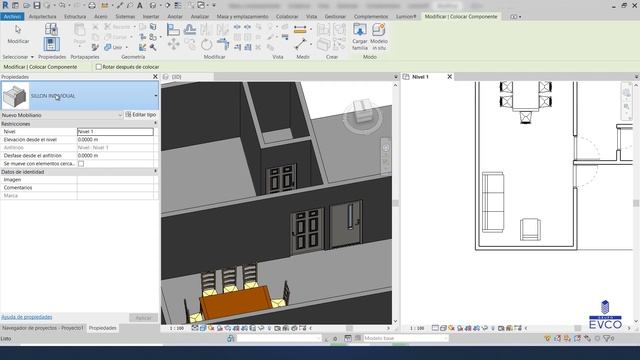640x360 pixels.
Task: Click the 1:100 scale in 3D view
Action: [x=177, y=328]
